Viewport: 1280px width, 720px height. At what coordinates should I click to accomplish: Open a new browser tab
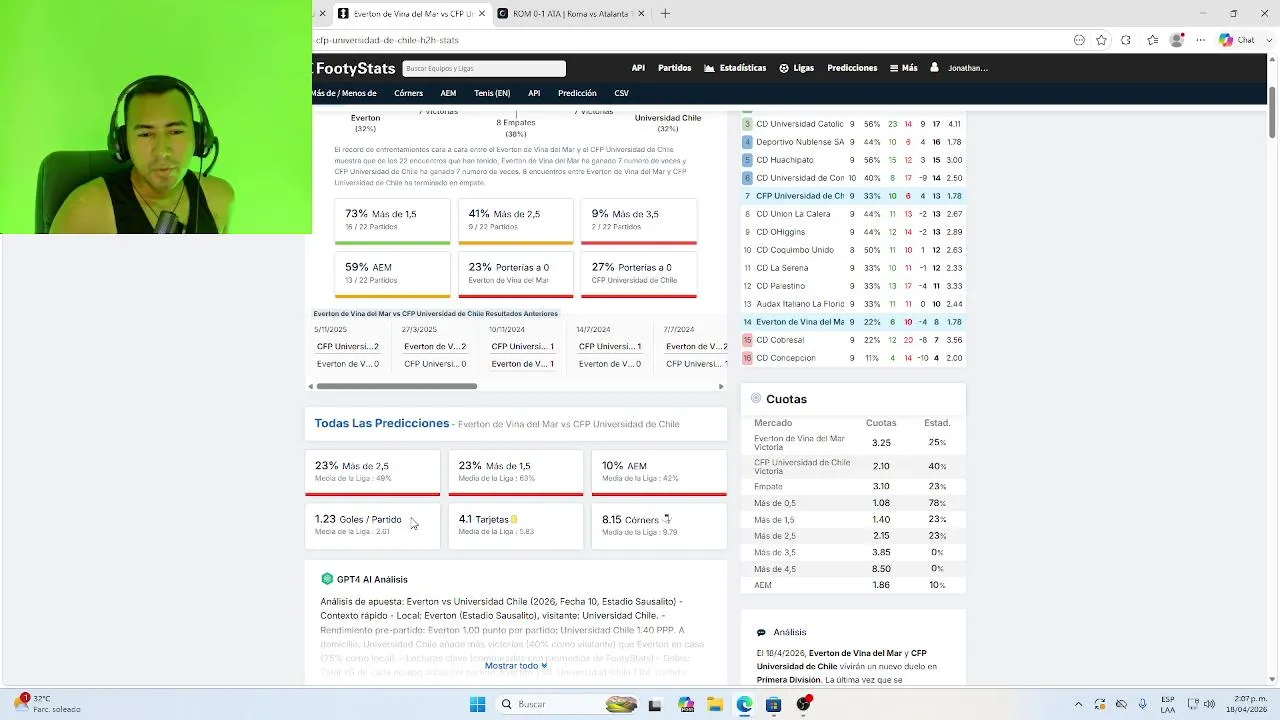[x=665, y=14]
